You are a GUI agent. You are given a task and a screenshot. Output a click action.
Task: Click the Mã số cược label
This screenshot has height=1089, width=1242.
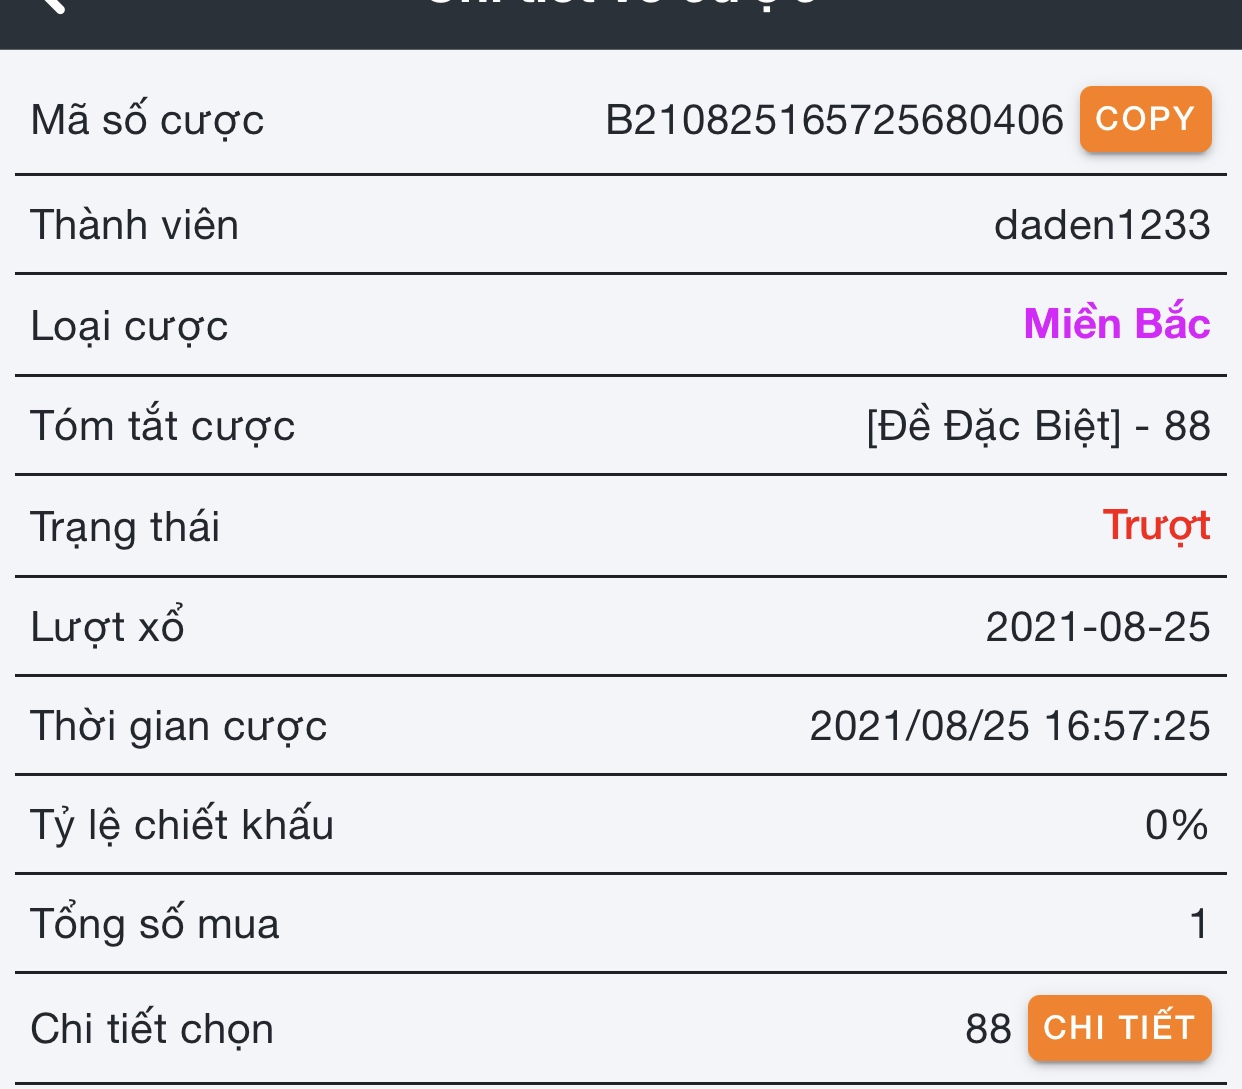147,120
